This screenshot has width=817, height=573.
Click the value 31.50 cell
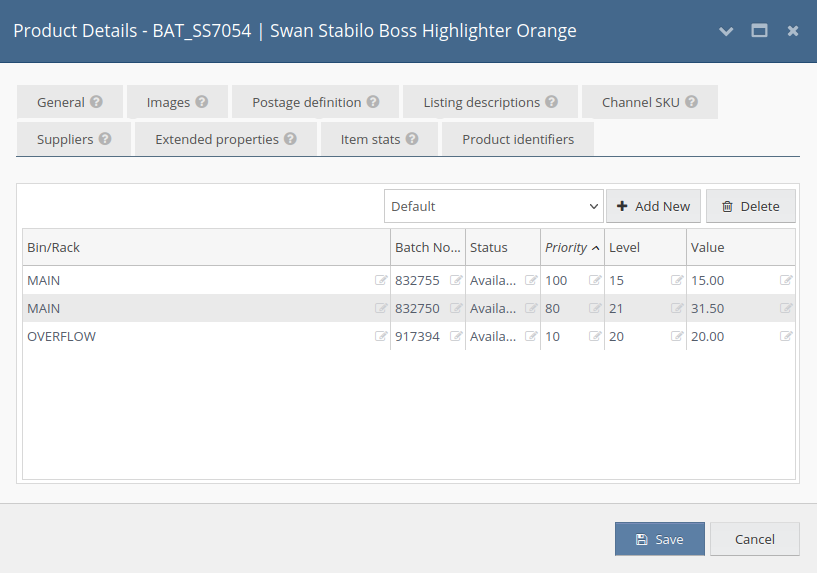[741, 308]
